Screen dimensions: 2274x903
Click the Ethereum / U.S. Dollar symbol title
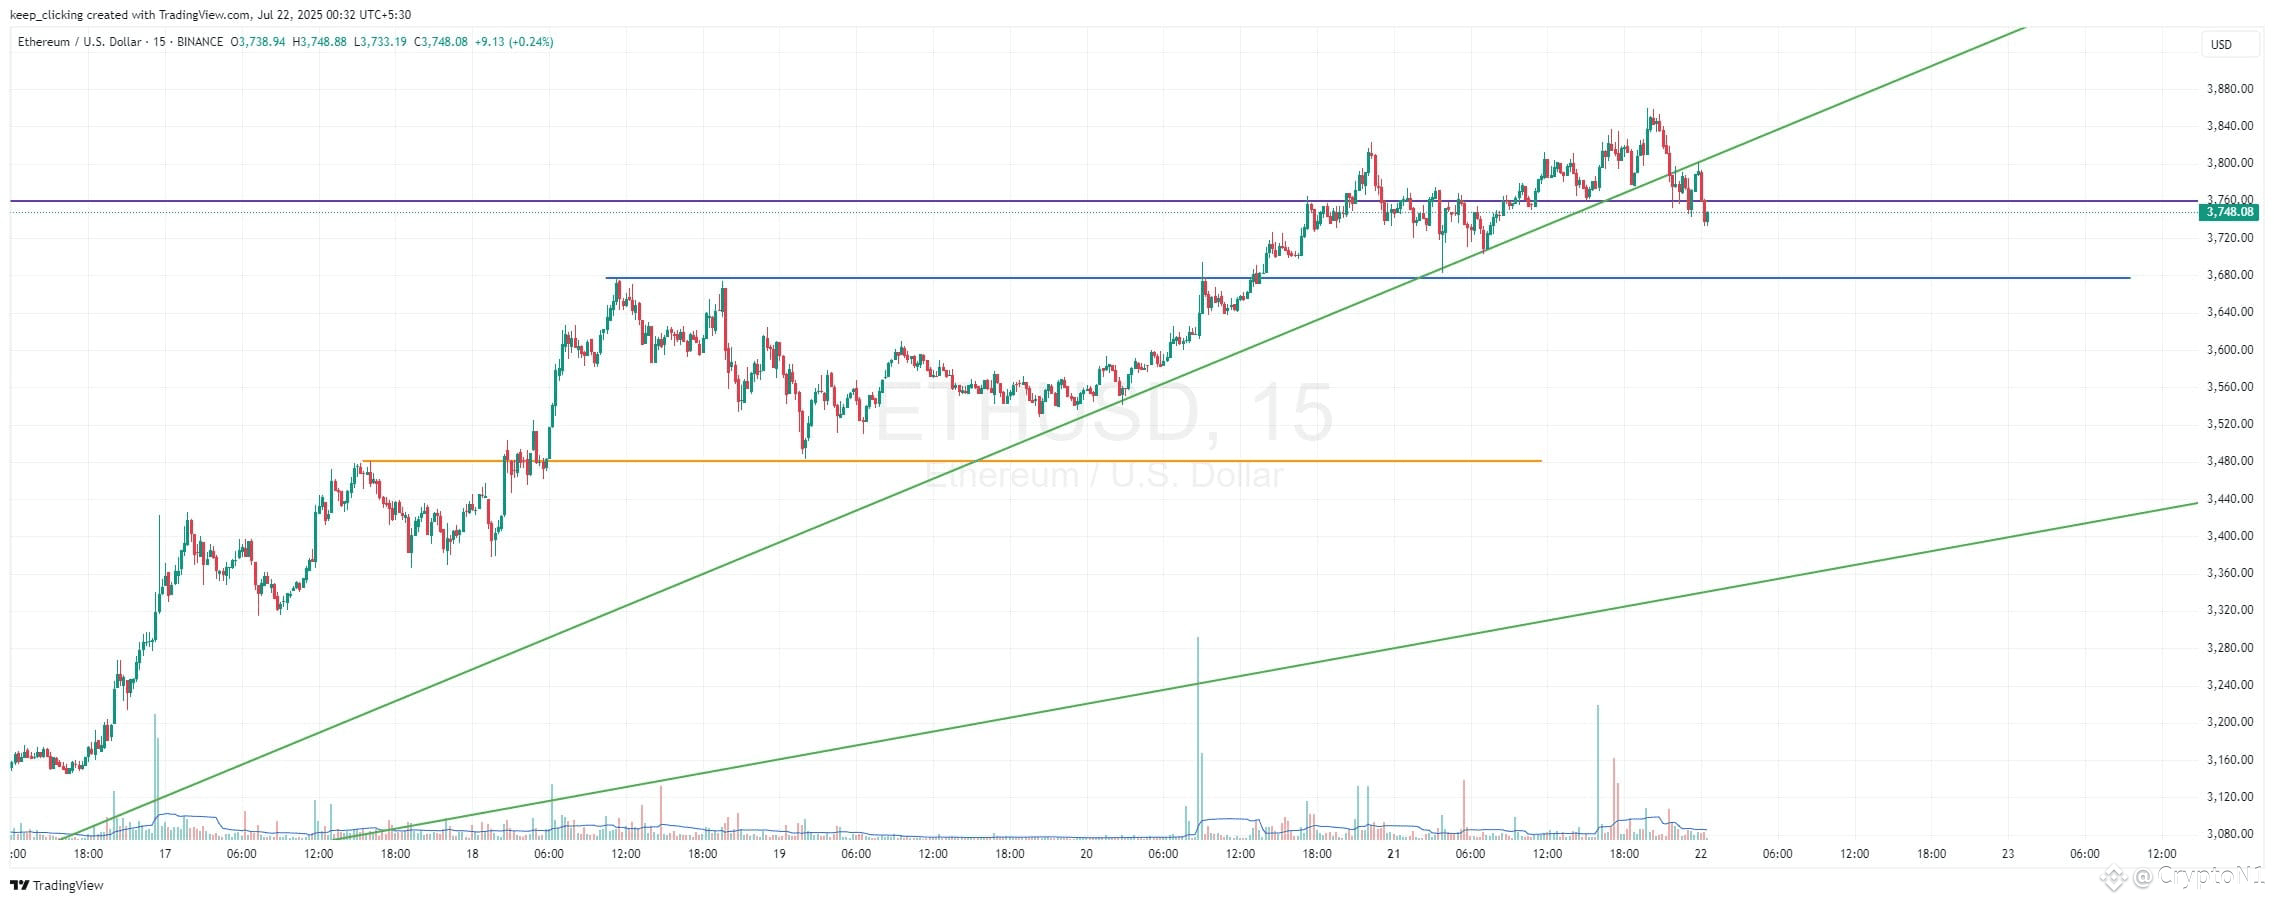pyautogui.click(x=78, y=42)
